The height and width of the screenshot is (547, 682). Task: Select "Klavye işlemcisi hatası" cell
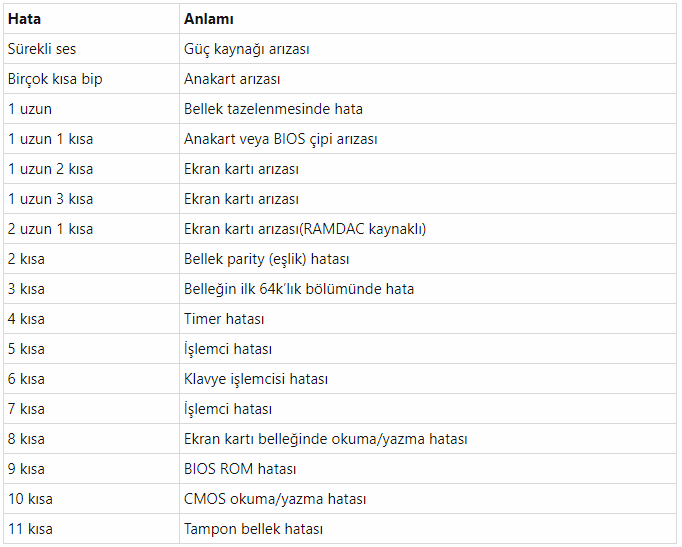[x=256, y=379]
